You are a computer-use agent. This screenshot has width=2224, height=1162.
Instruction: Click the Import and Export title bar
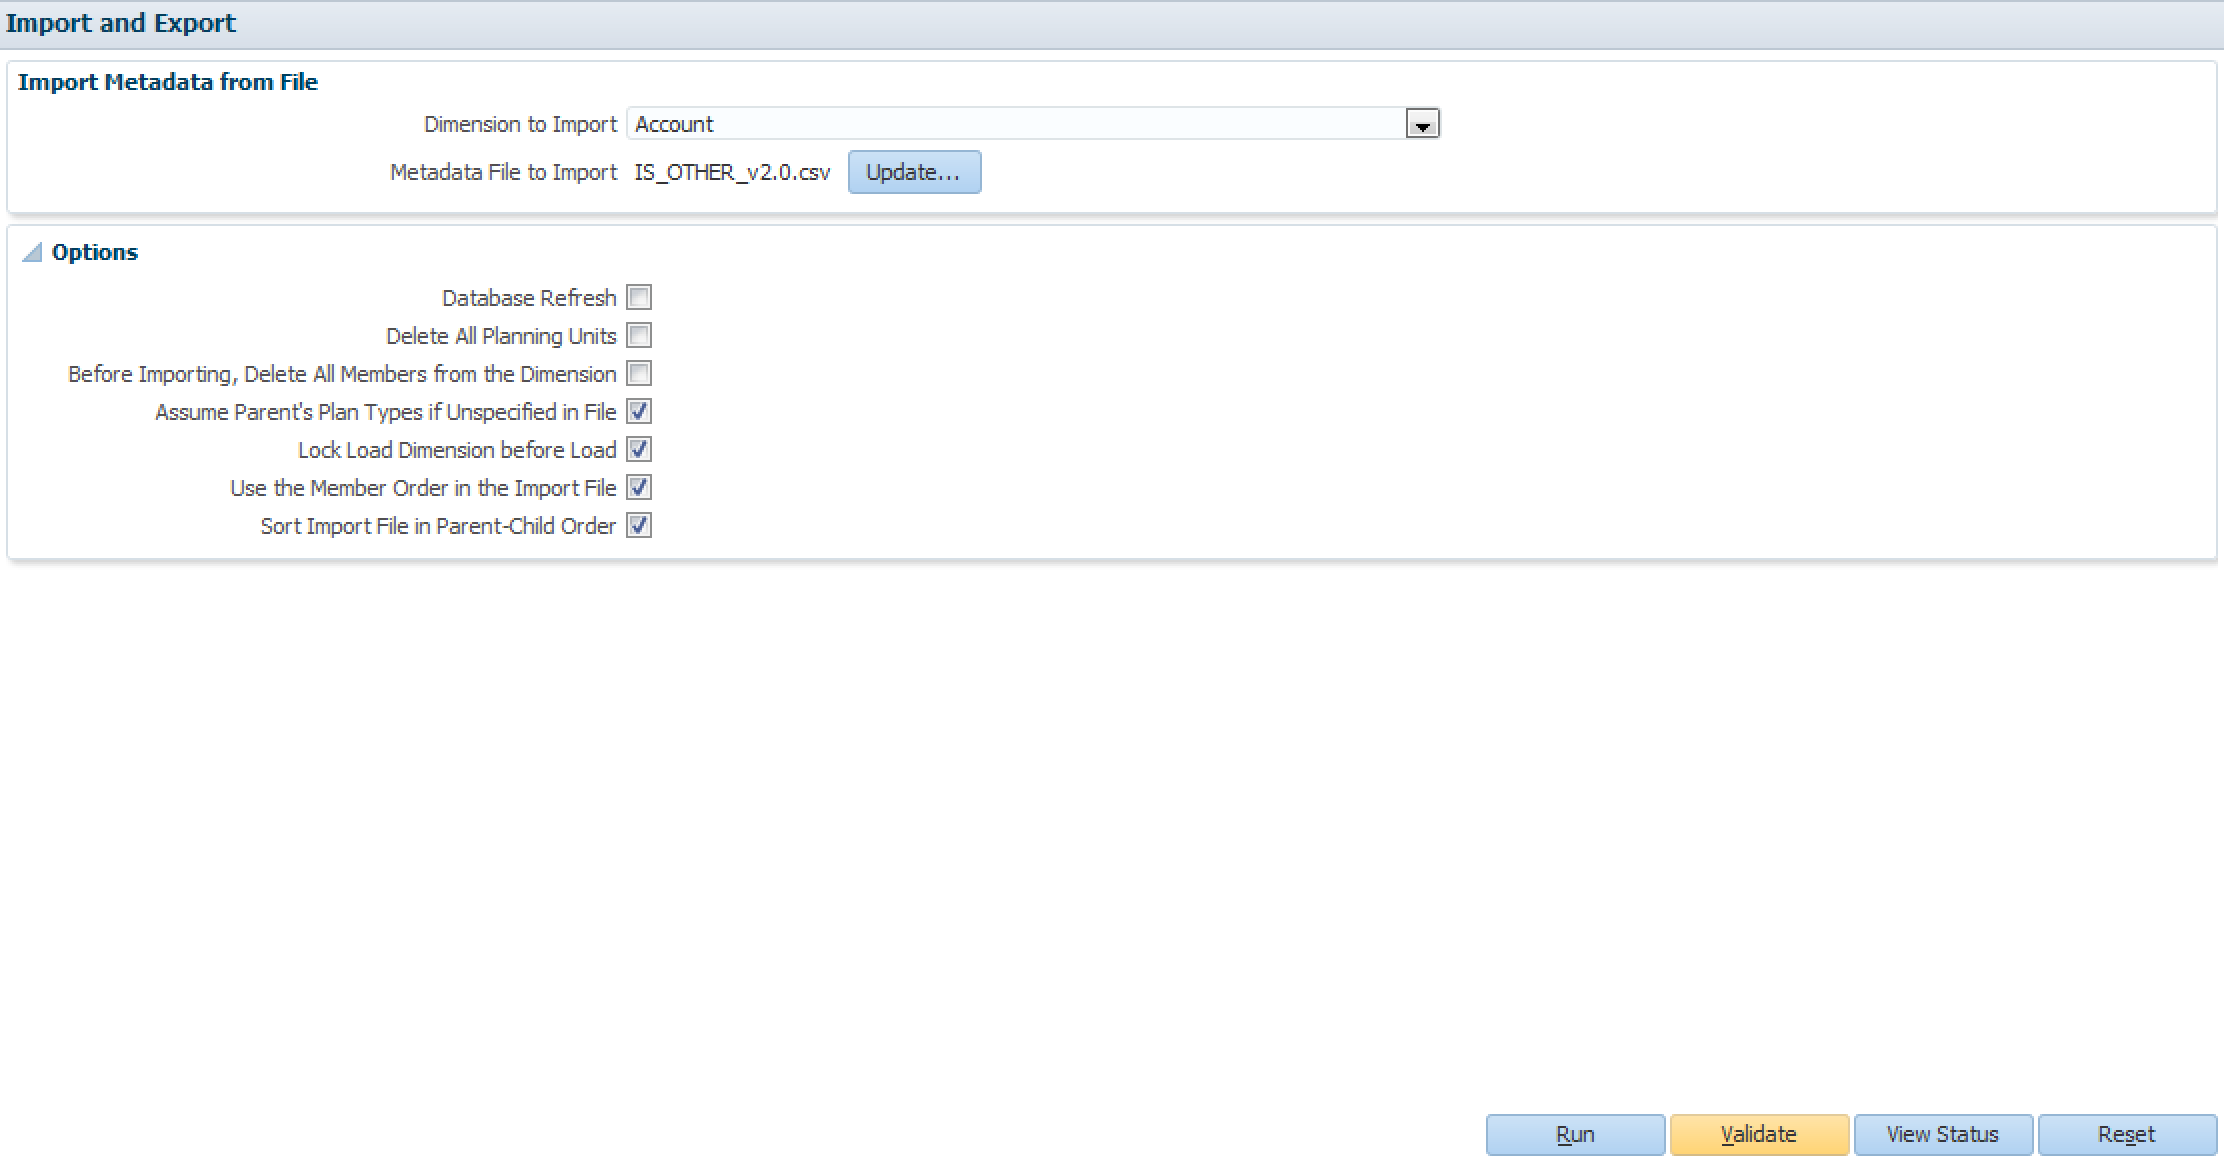(121, 23)
